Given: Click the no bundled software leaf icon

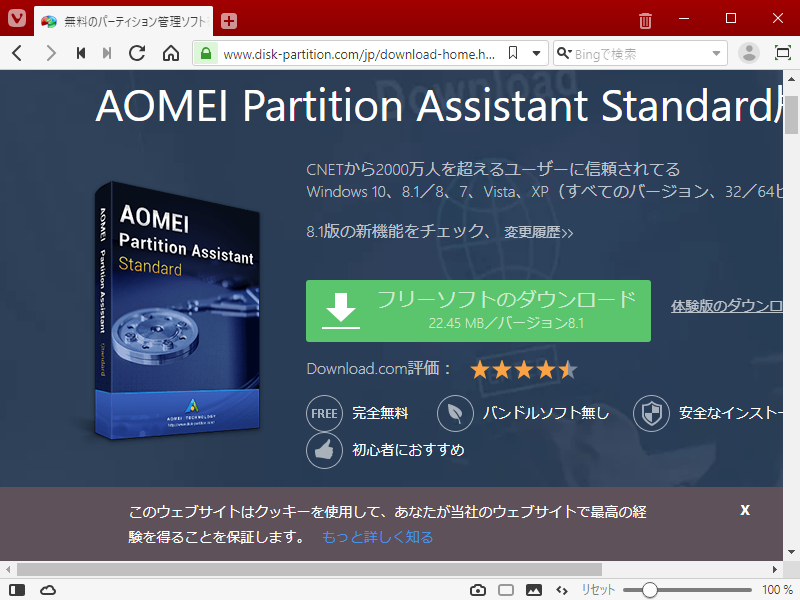Looking at the screenshot, I should pyautogui.click(x=455, y=413).
